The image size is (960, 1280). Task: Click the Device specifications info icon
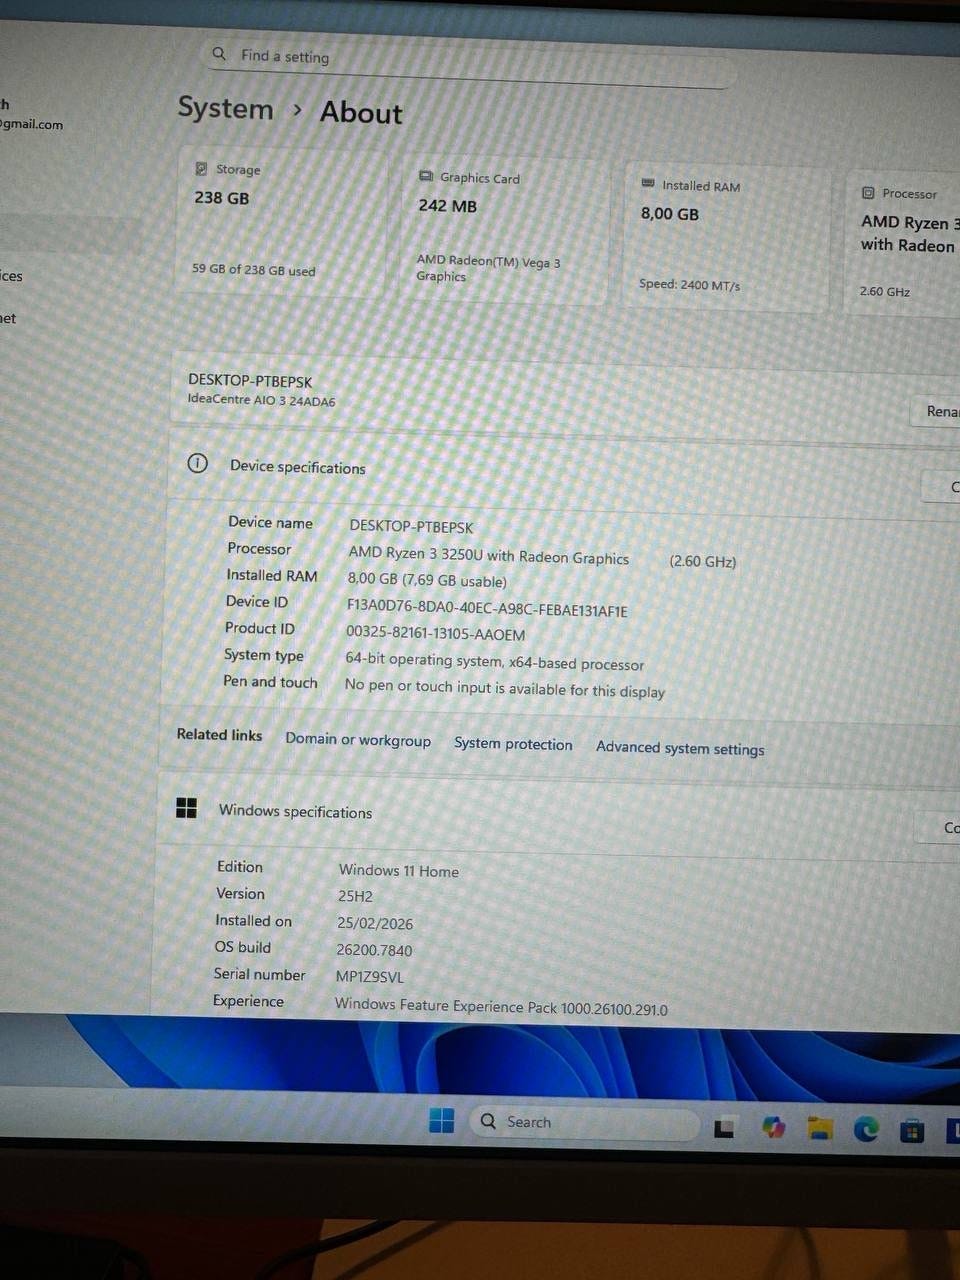point(198,463)
